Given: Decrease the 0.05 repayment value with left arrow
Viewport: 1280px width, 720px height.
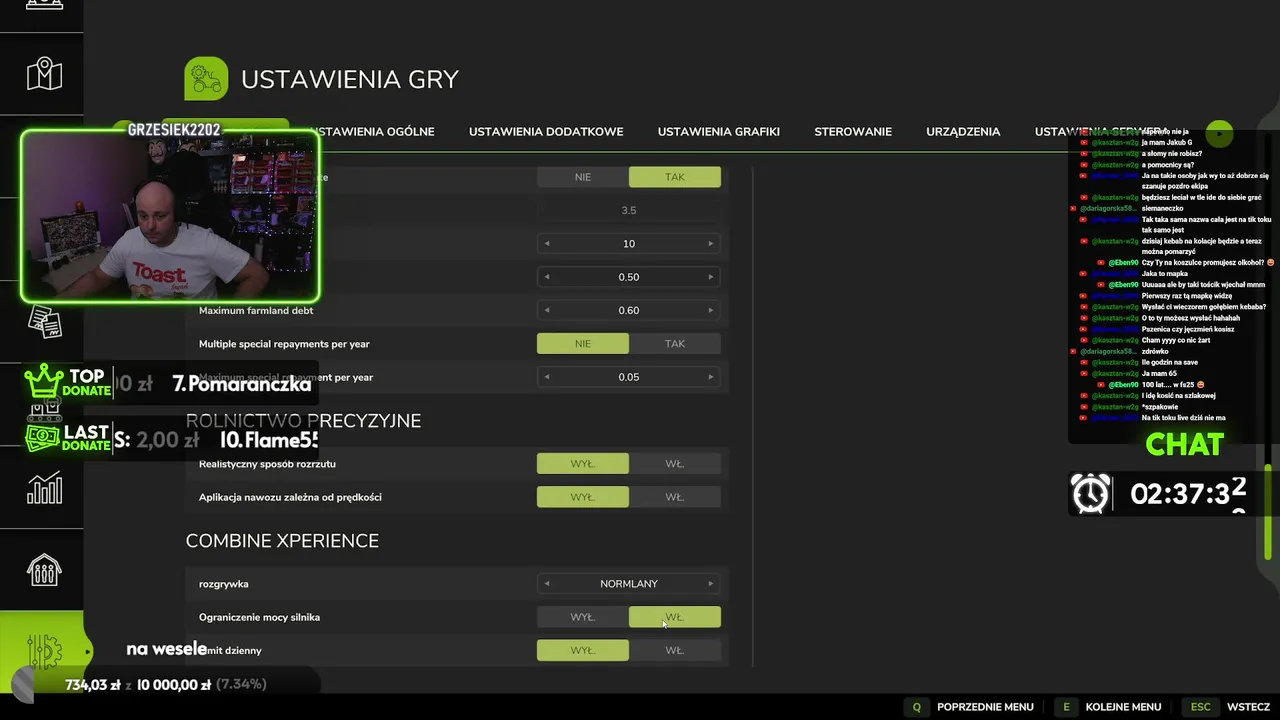Looking at the screenshot, I should pos(547,377).
